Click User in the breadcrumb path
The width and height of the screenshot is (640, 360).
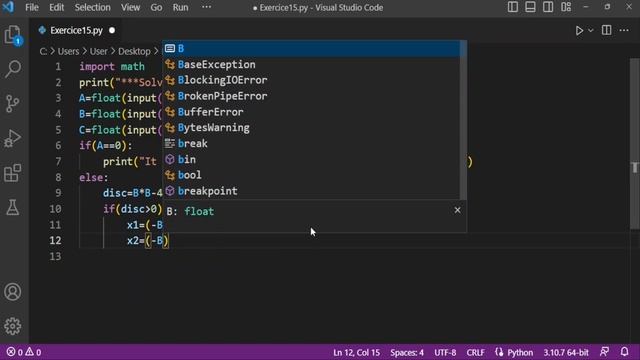[98, 51]
